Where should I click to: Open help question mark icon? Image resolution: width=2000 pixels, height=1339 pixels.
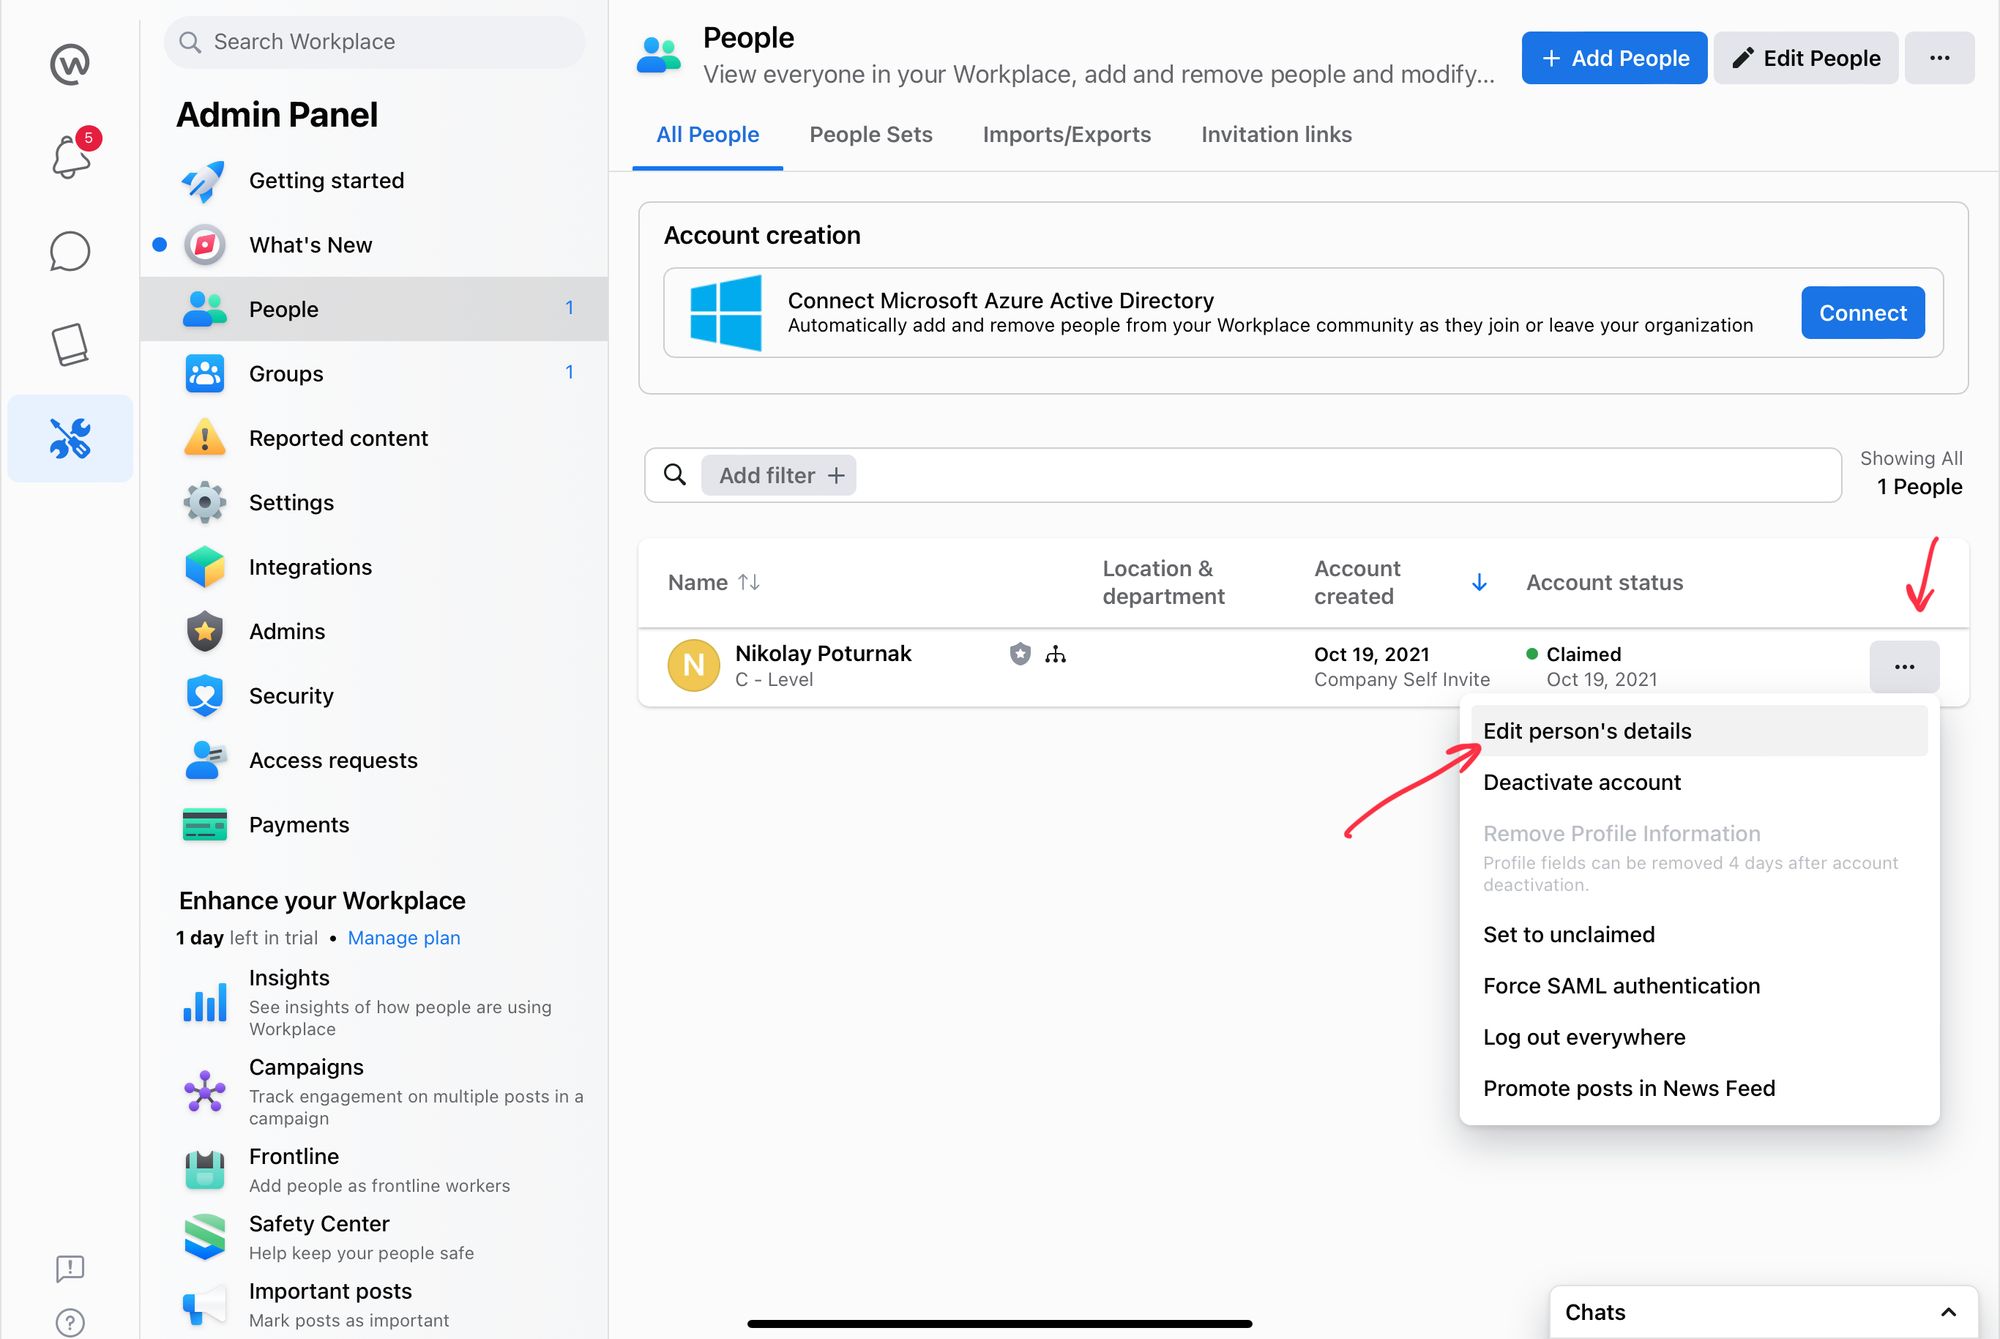click(70, 1322)
